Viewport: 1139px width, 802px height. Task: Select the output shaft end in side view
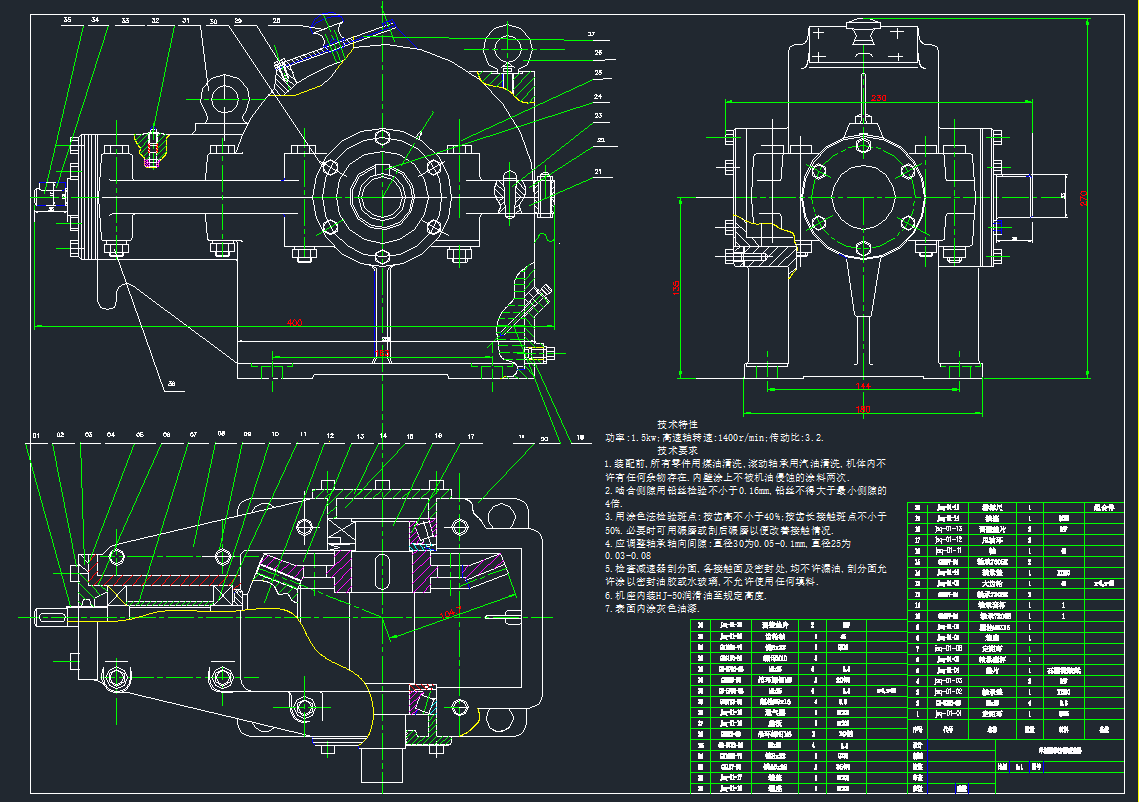tap(1042, 192)
